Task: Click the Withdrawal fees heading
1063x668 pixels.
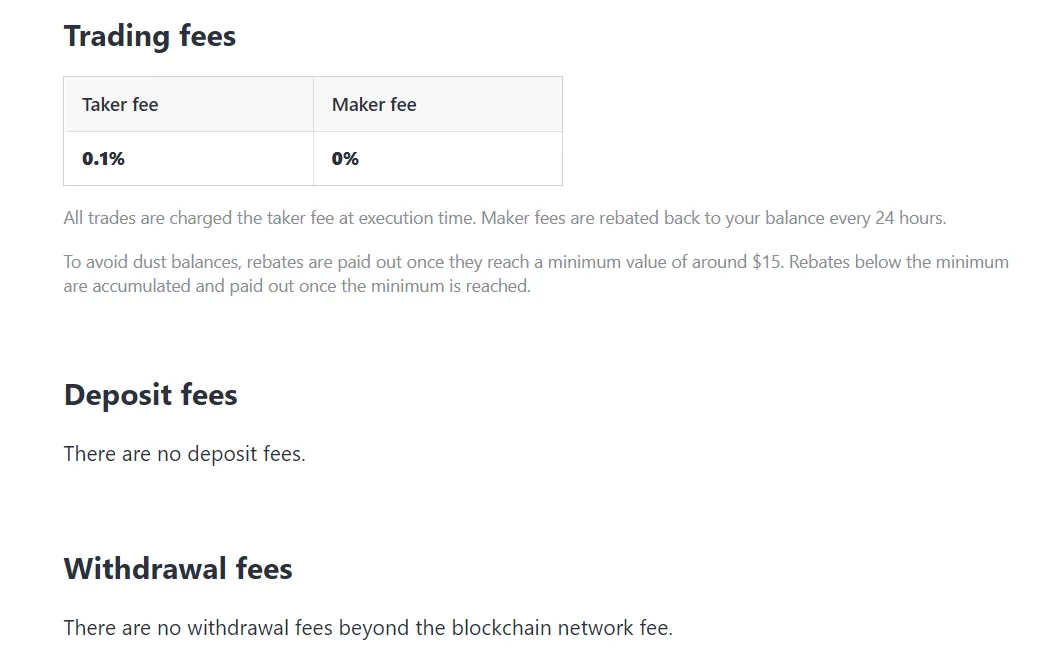Action: tap(178, 568)
